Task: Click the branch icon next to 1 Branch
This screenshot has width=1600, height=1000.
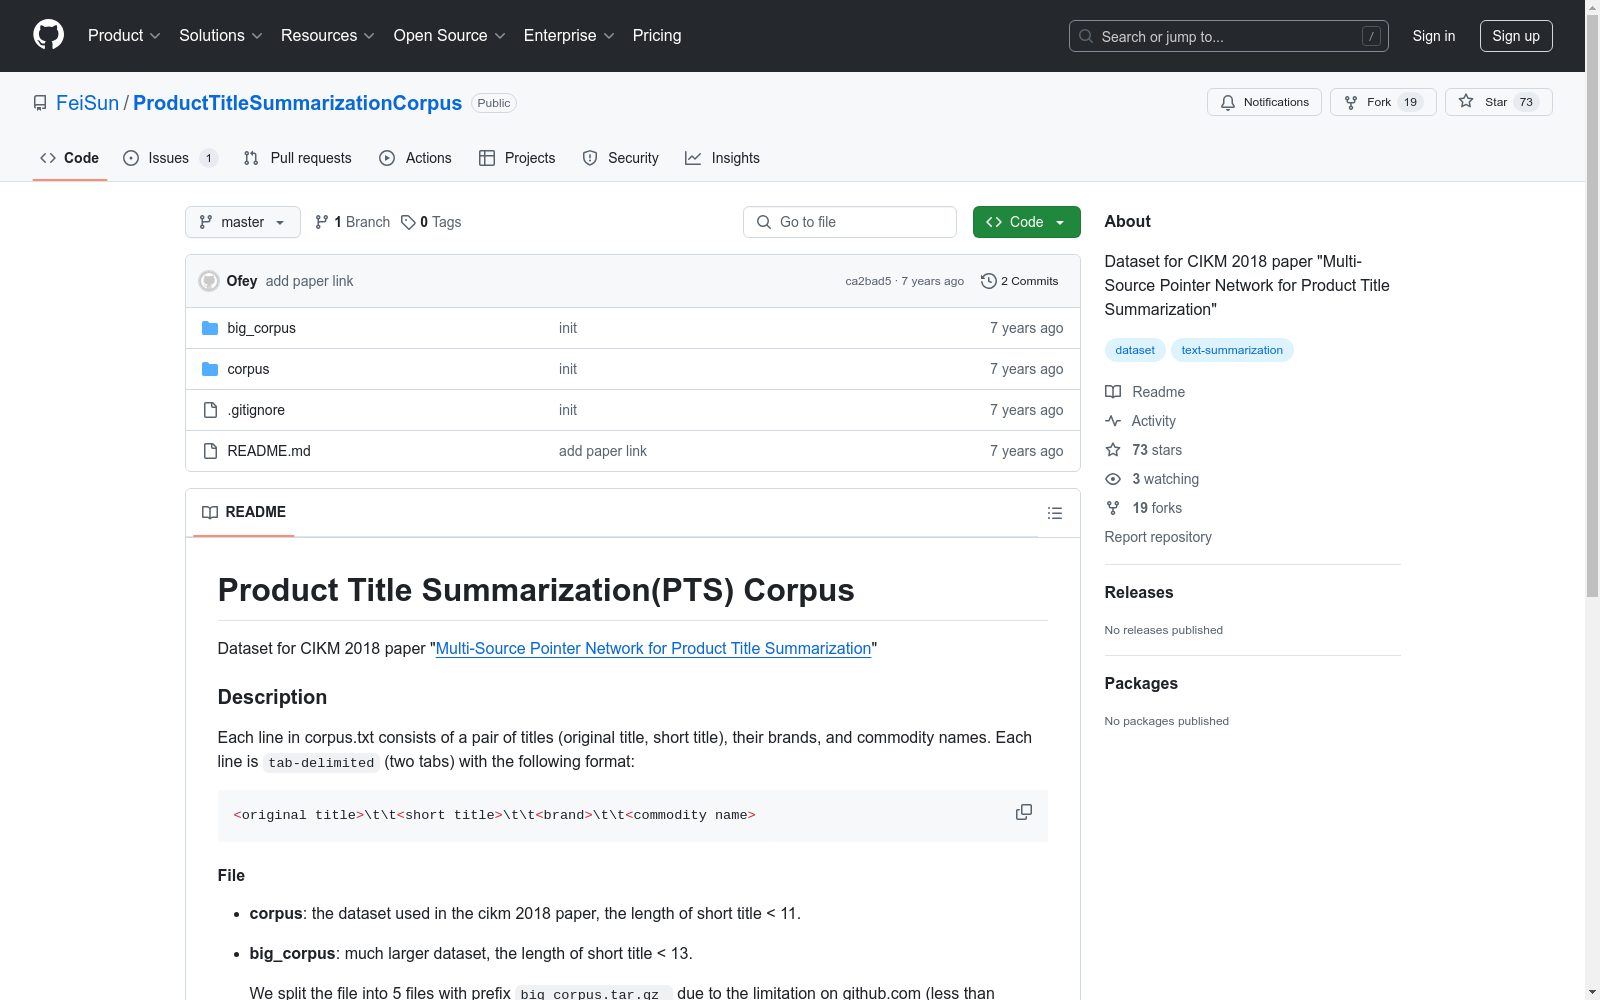Action: pos(322,222)
